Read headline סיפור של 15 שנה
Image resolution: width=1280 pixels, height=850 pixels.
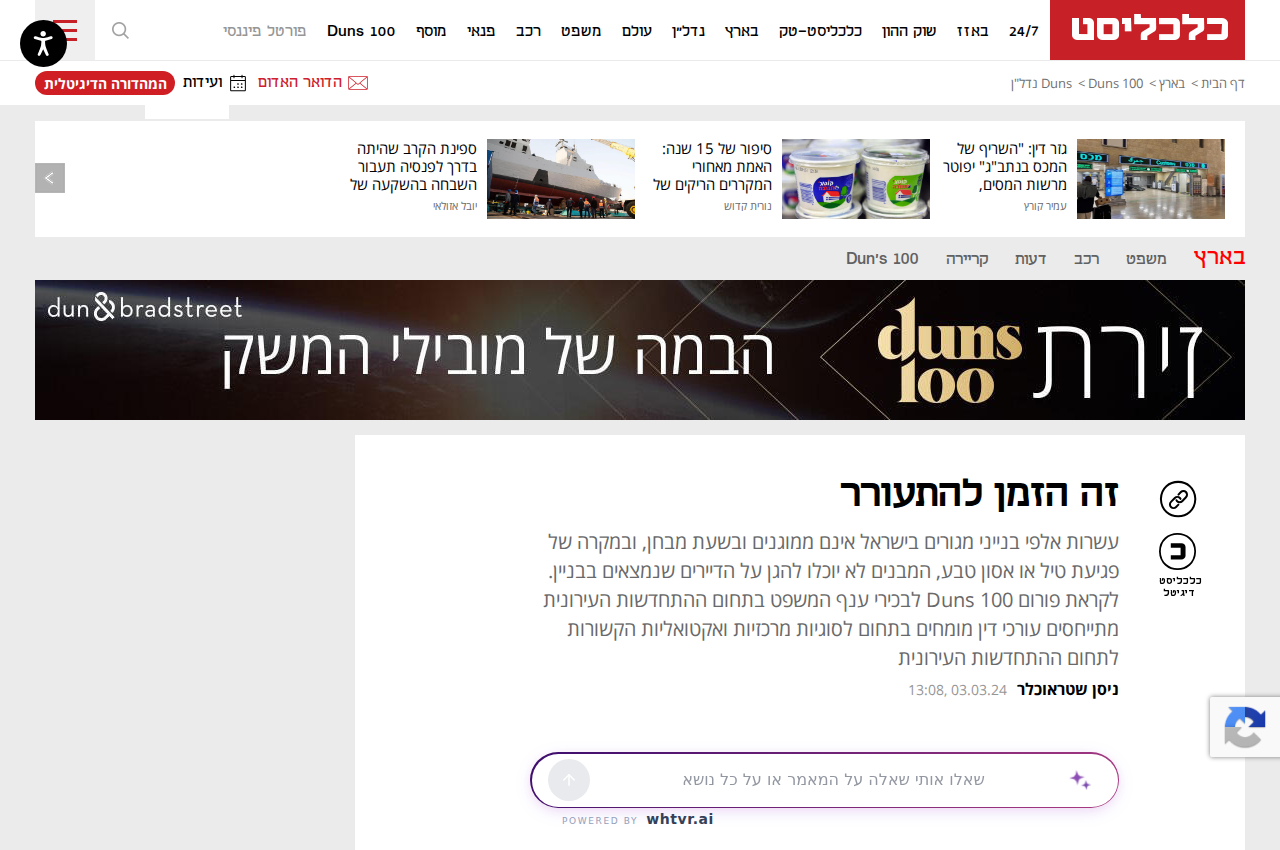pos(712,167)
